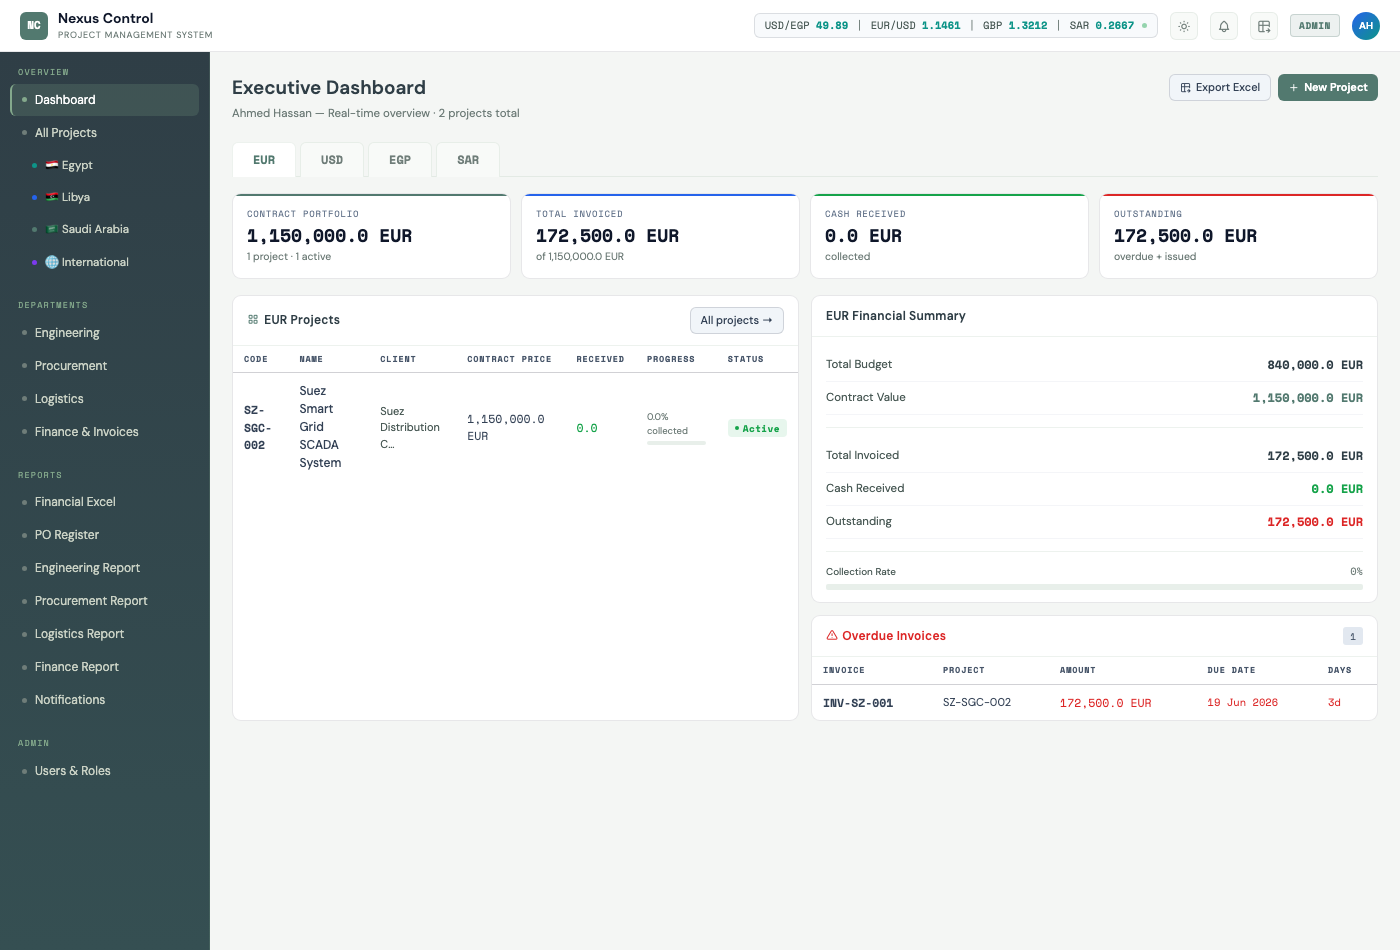The image size is (1400, 950).
Task: Open Users & Roles admin page
Action: pos(104,771)
